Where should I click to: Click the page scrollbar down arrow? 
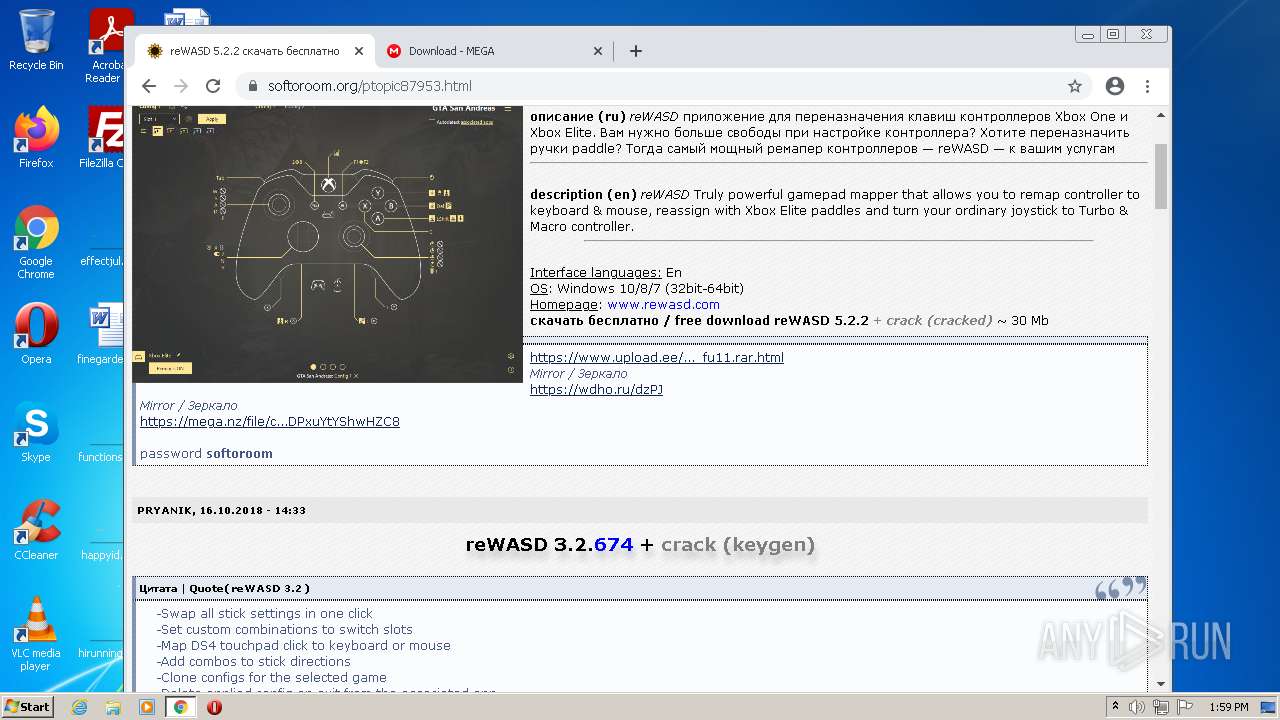pyautogui.click(x=1161, y=684)
